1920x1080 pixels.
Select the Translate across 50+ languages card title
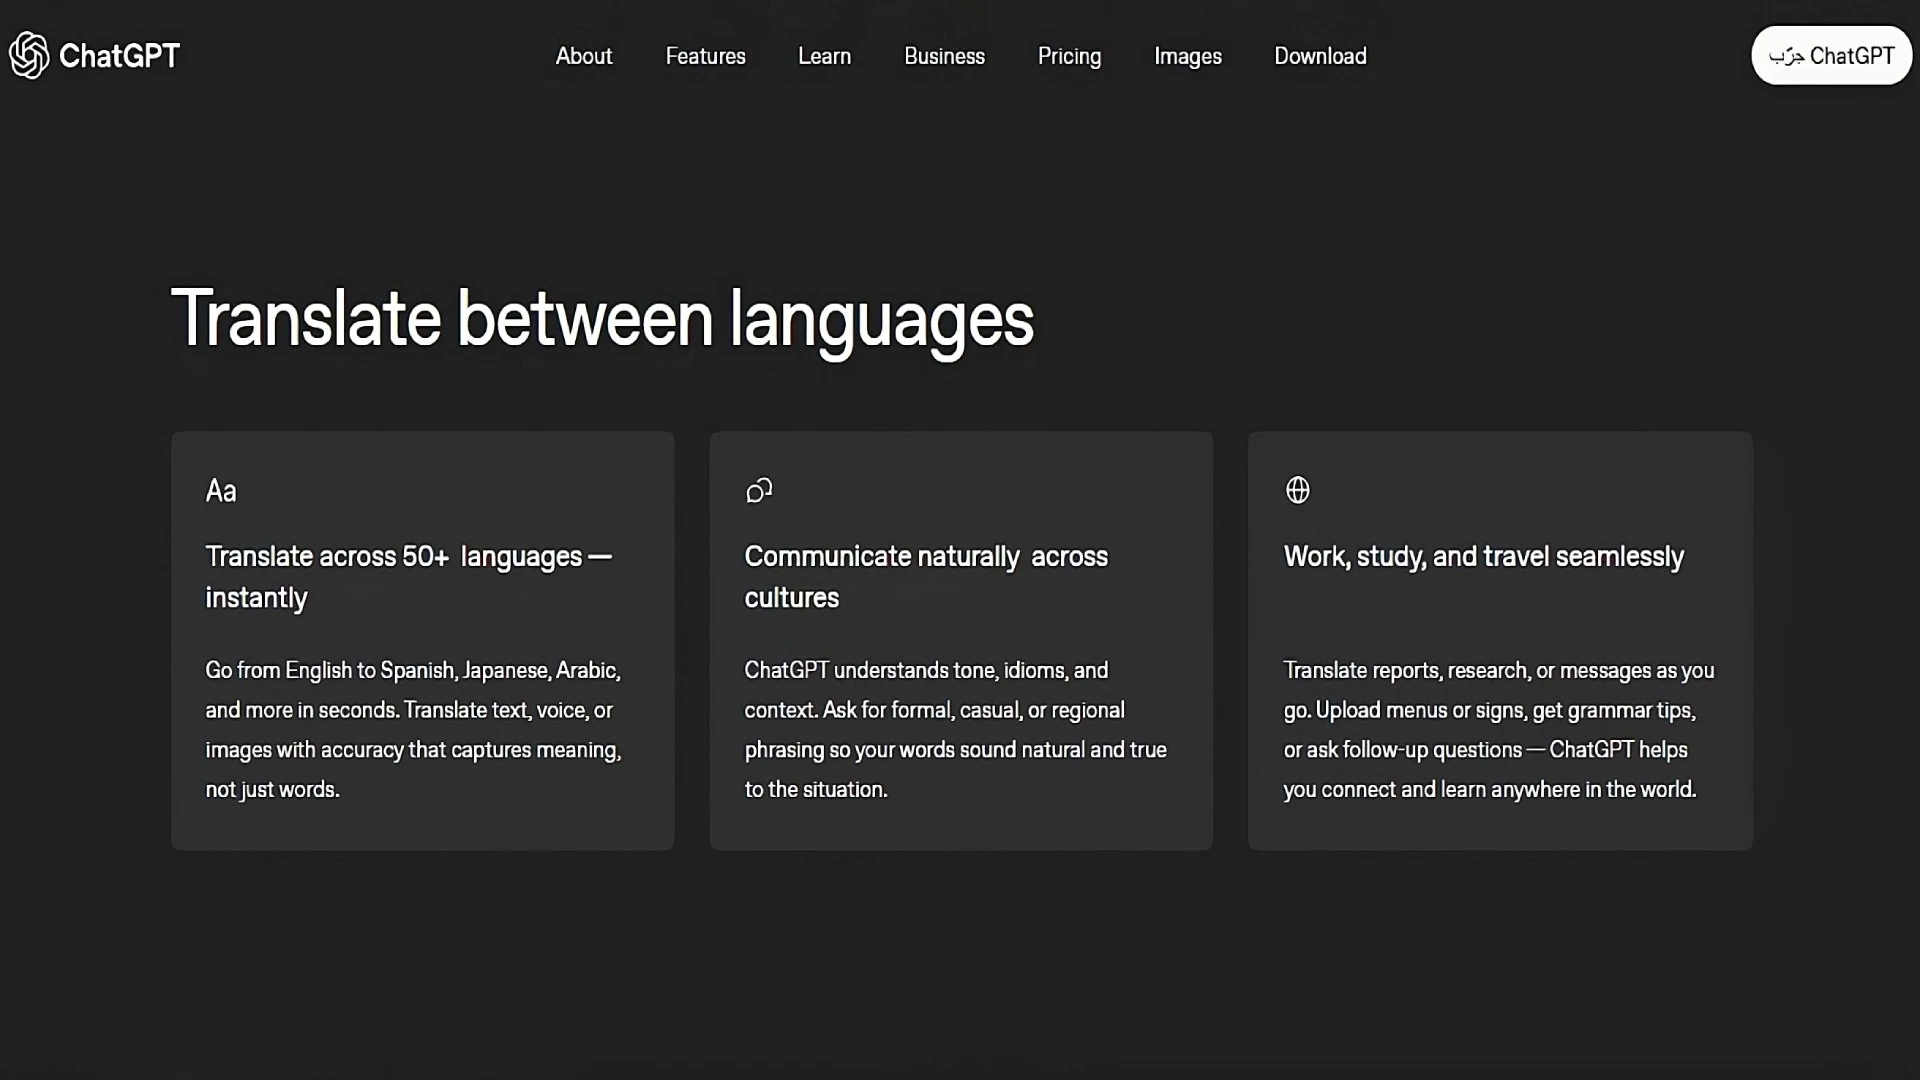(408, 576)
